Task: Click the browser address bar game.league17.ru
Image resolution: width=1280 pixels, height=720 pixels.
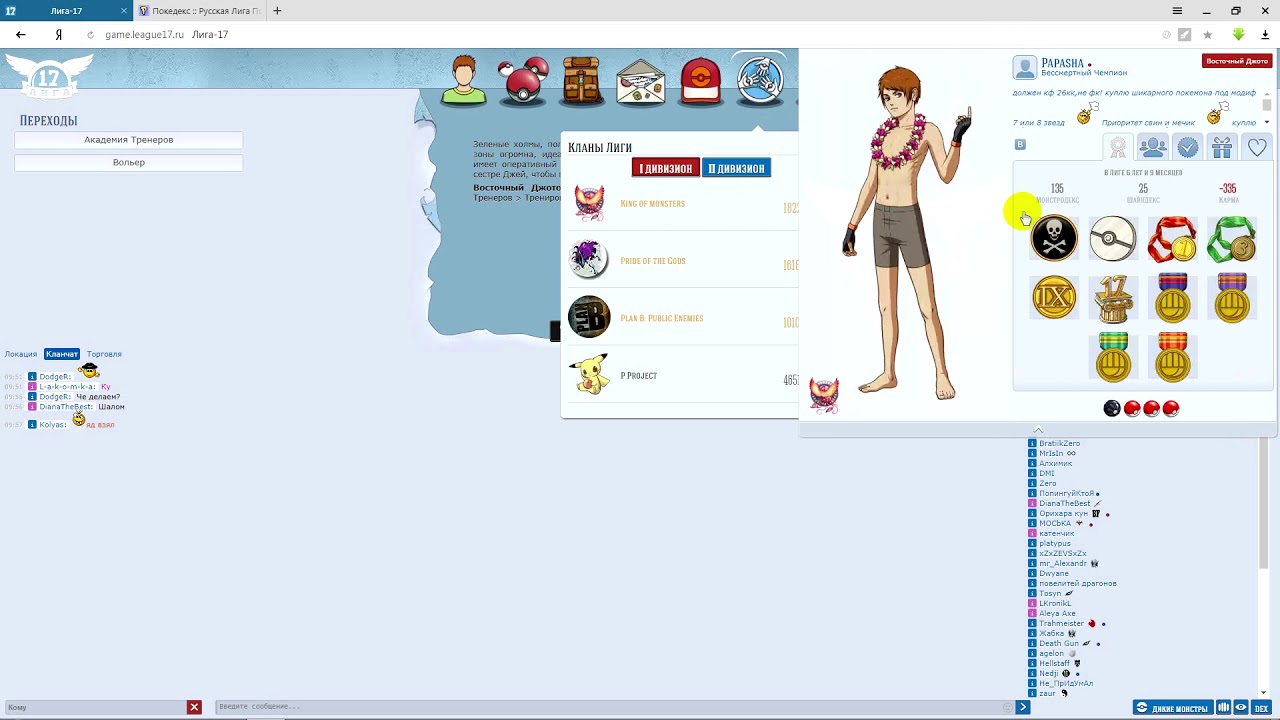Action: click(144, 34)
